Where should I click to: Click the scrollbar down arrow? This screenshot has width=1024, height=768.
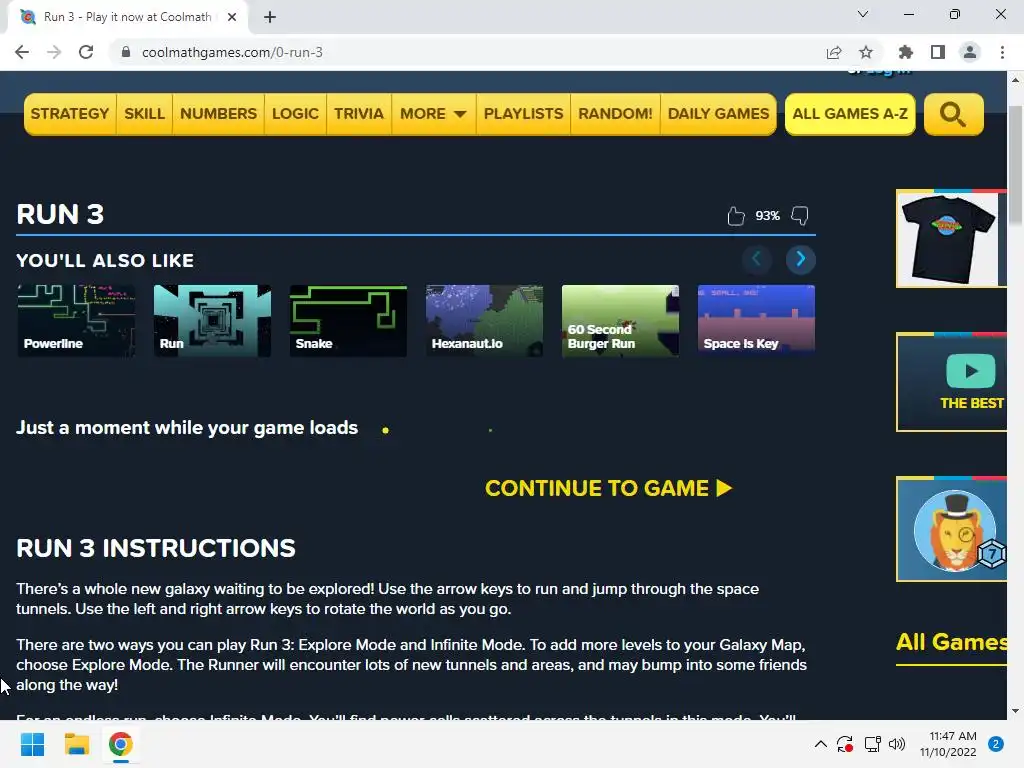tap(1015, 711)
